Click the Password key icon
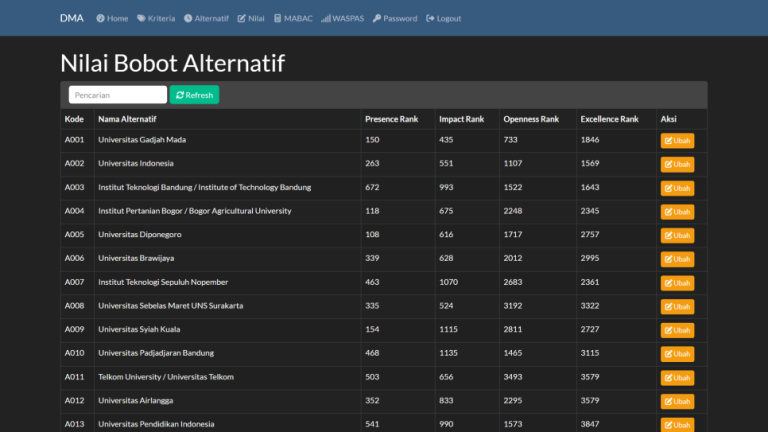 click(x=377, y=18)
